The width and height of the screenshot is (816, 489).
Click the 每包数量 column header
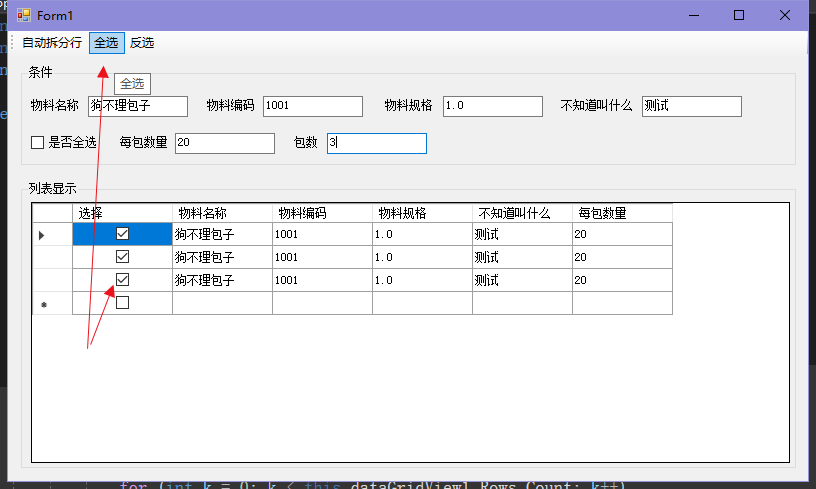[x=622, y=213]
